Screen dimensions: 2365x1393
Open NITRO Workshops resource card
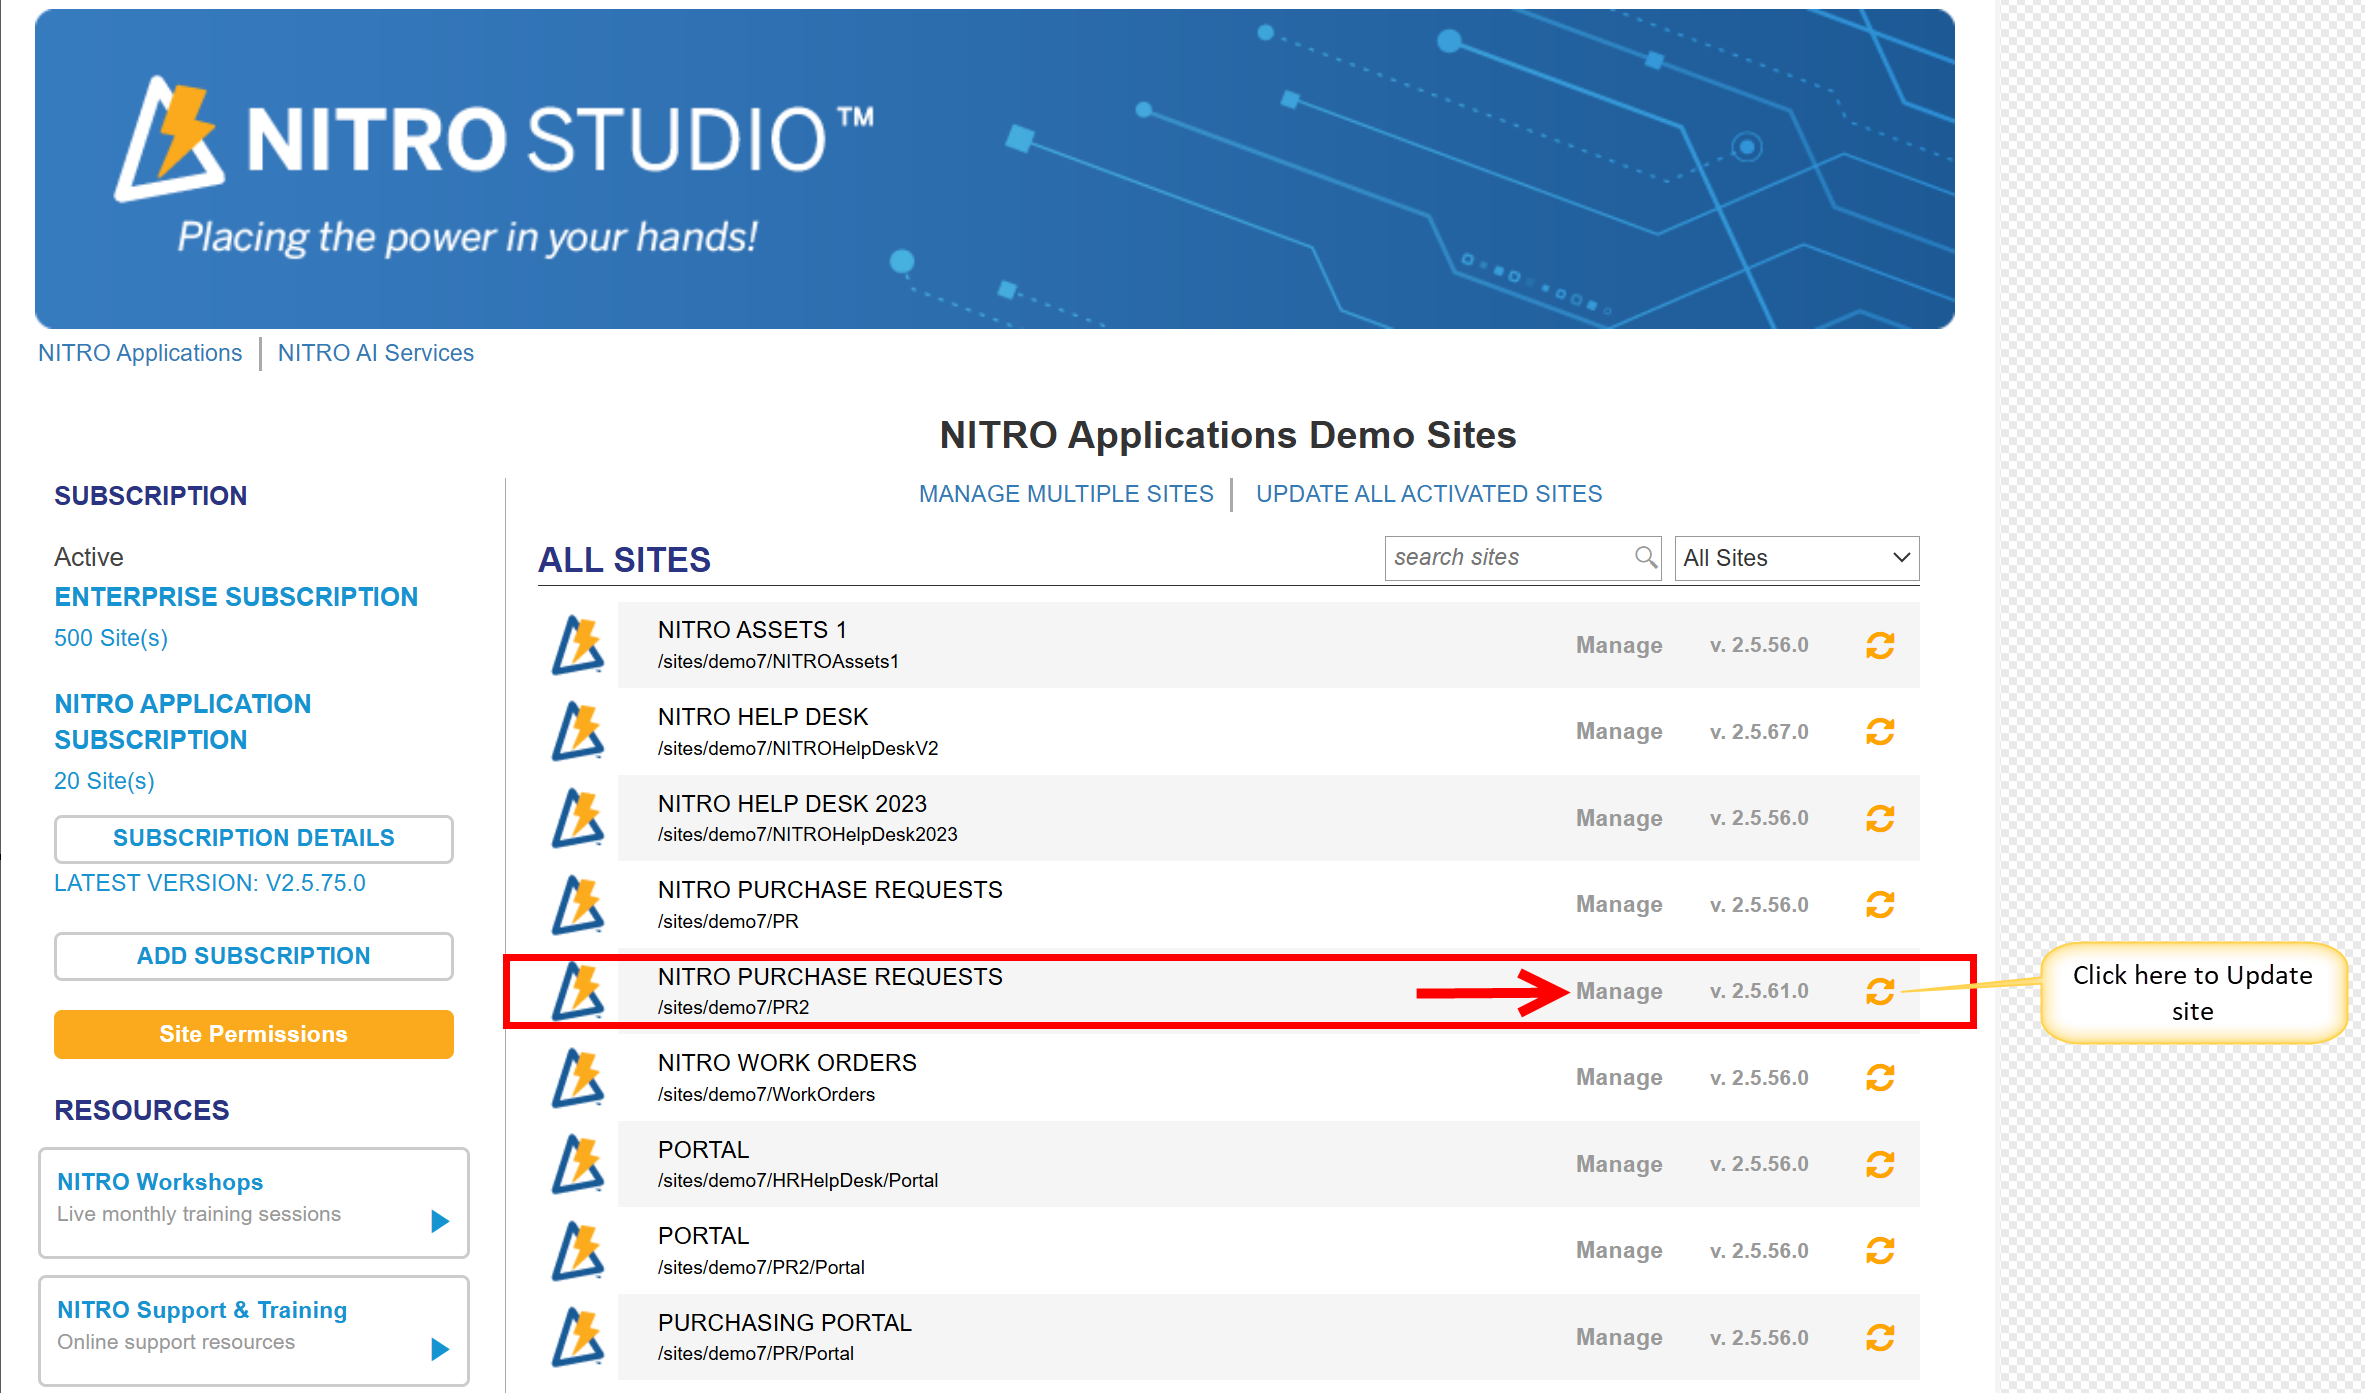[x=254, y=1203]
